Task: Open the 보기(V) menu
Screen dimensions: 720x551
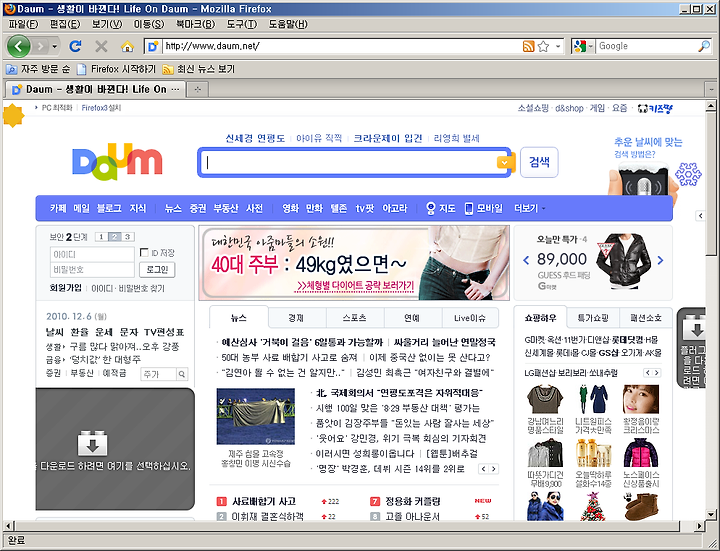Action: click(x=107, y=24)
